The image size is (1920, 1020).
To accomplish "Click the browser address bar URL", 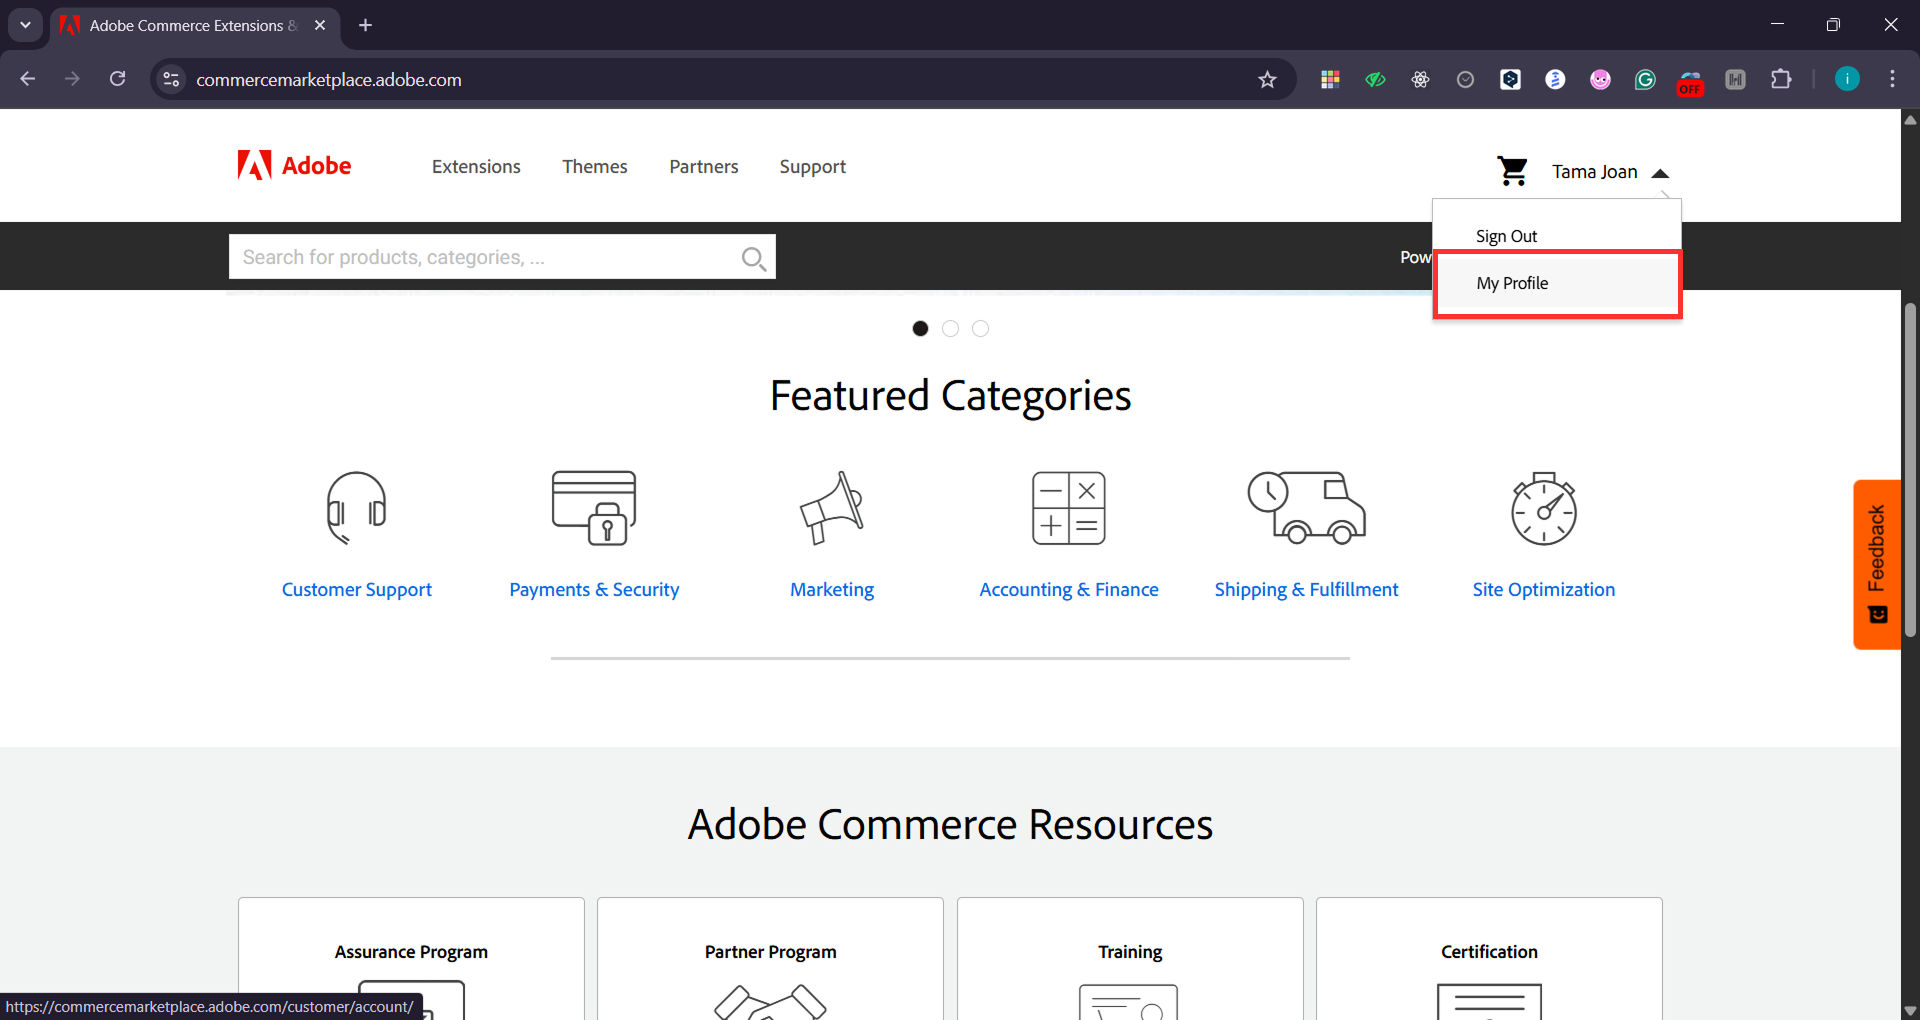I will 329,80.
